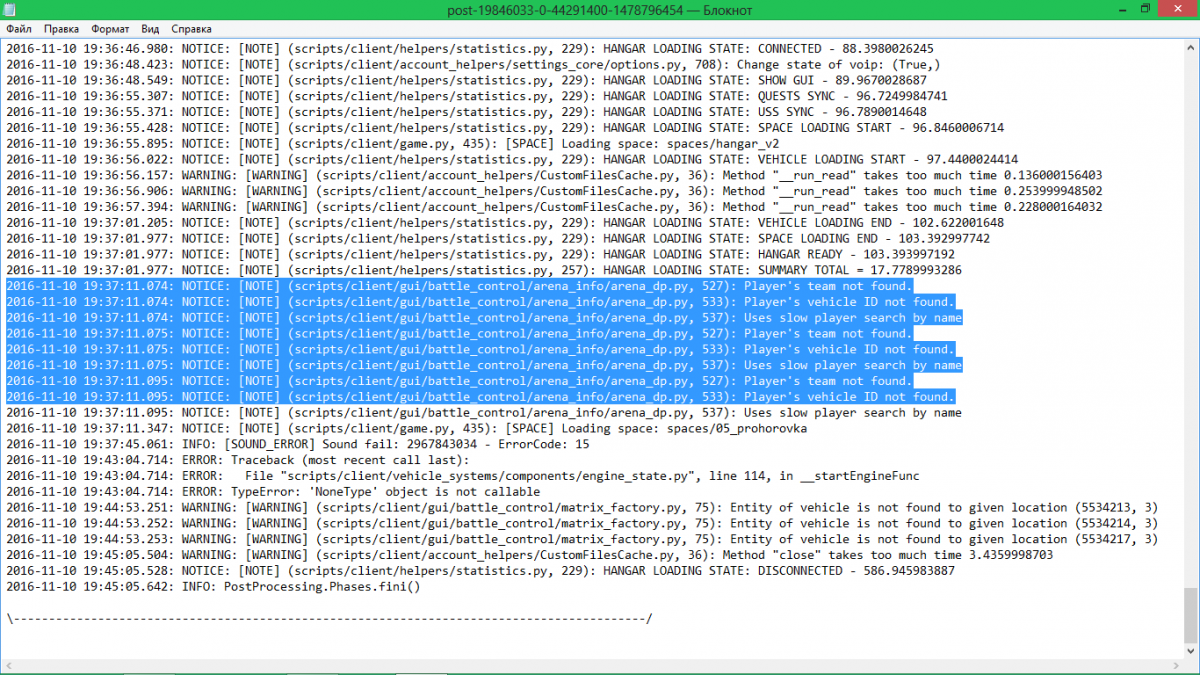Open the Файл menu
The image size is (1200, 675).
18,30
